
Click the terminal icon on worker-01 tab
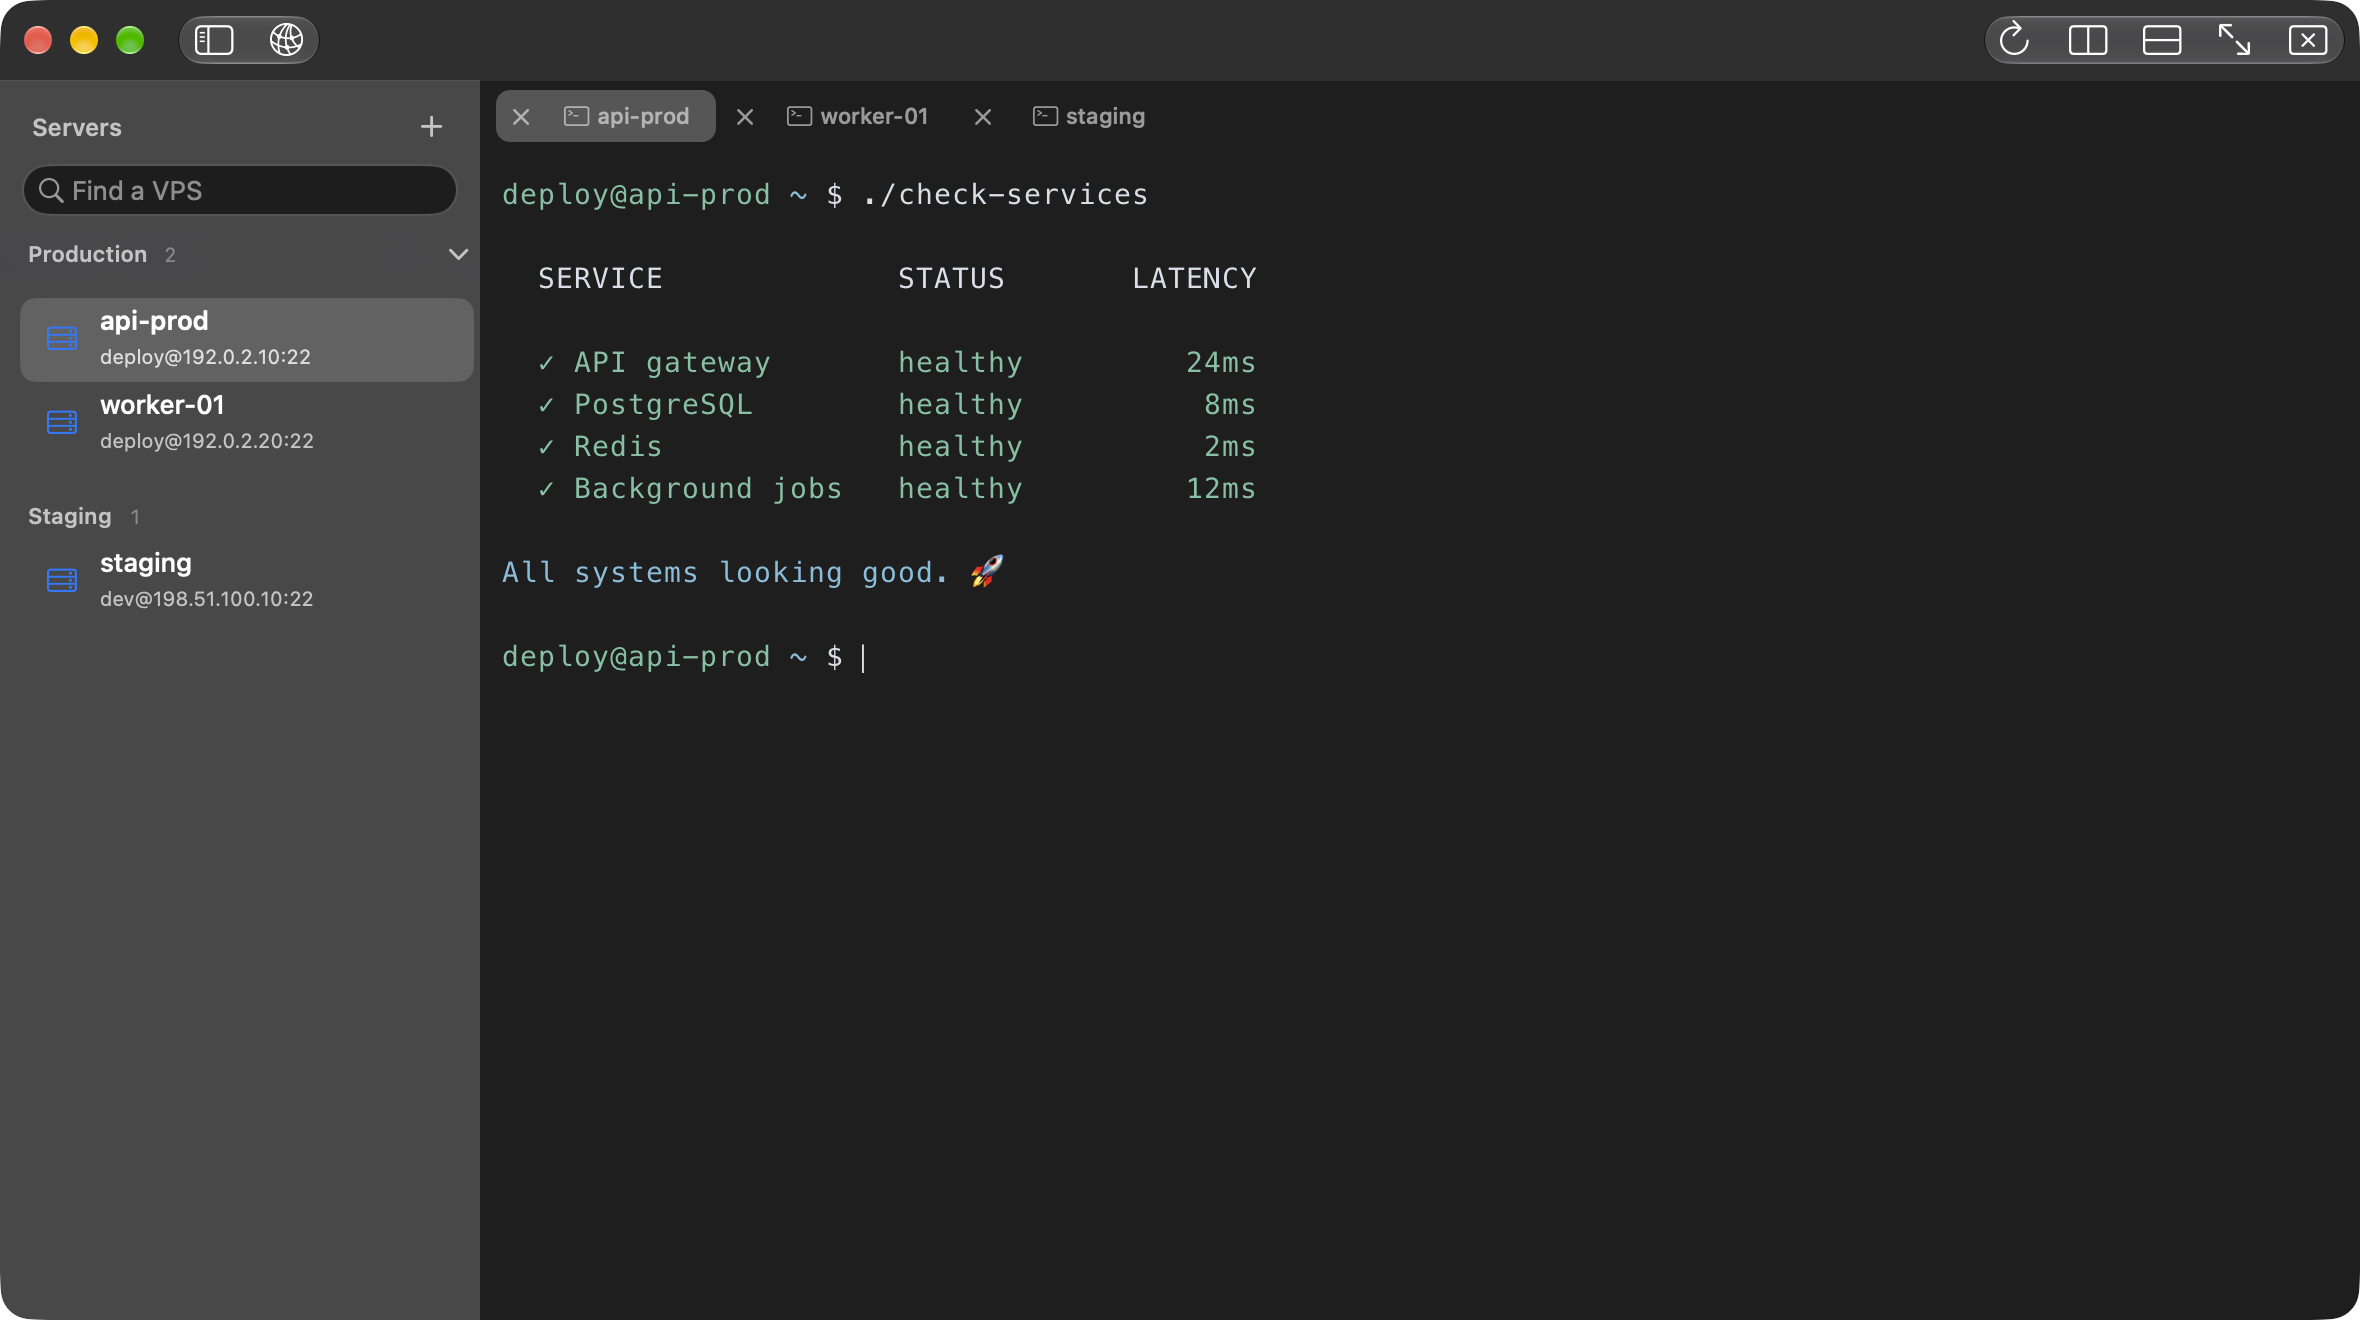[x=799, y=116]
